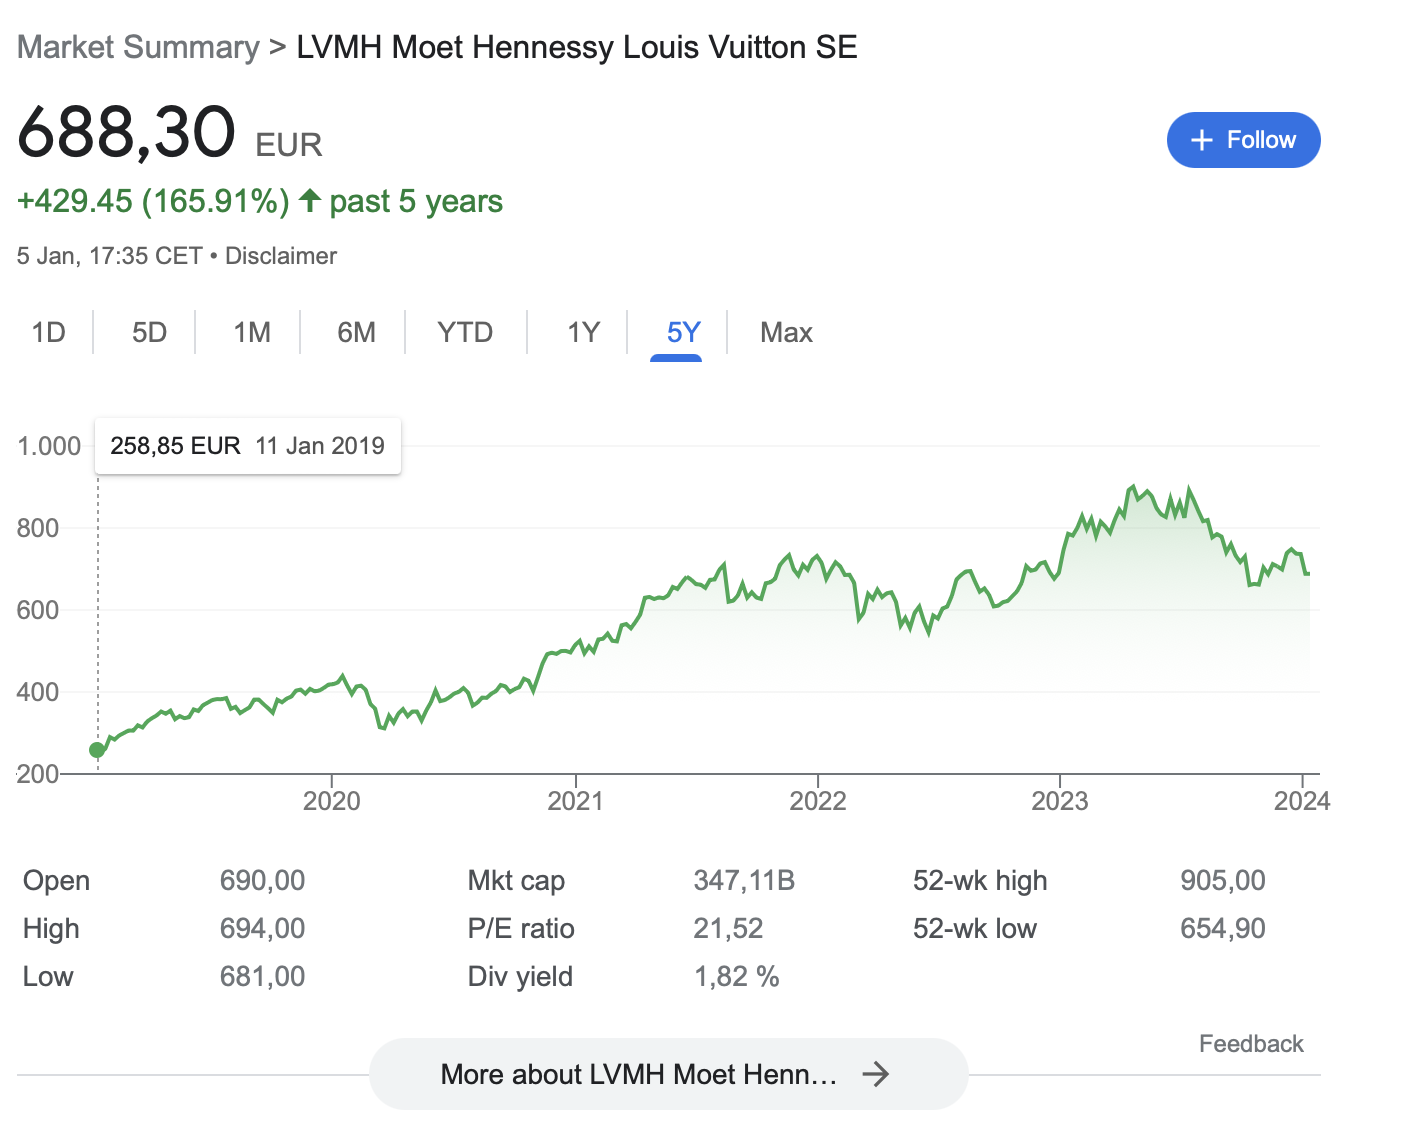The width and height of the screenshot is (1416, 1146).
Task: Click the 2023 axis label
Action: [1059, 801]
